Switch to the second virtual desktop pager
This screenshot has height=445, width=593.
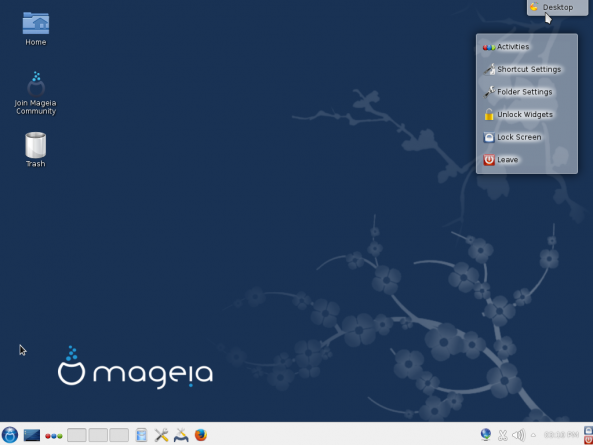click(x=98, y=435)
